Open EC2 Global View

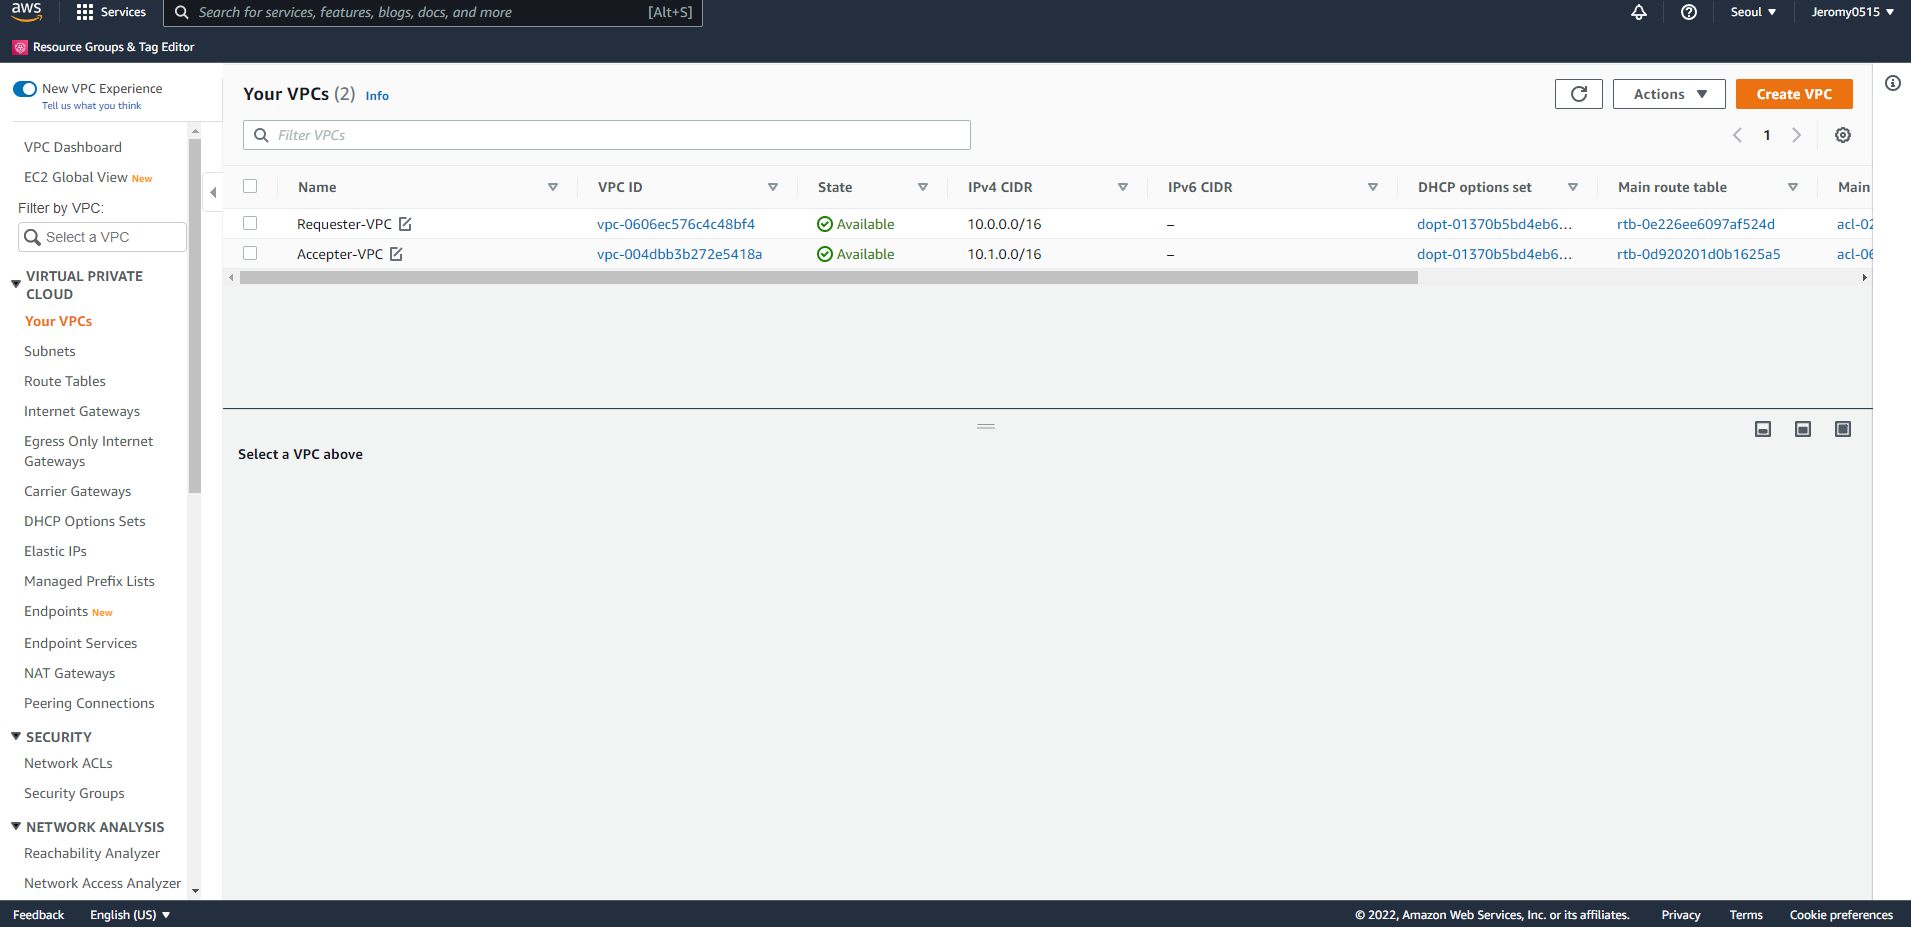click(76, 177)
